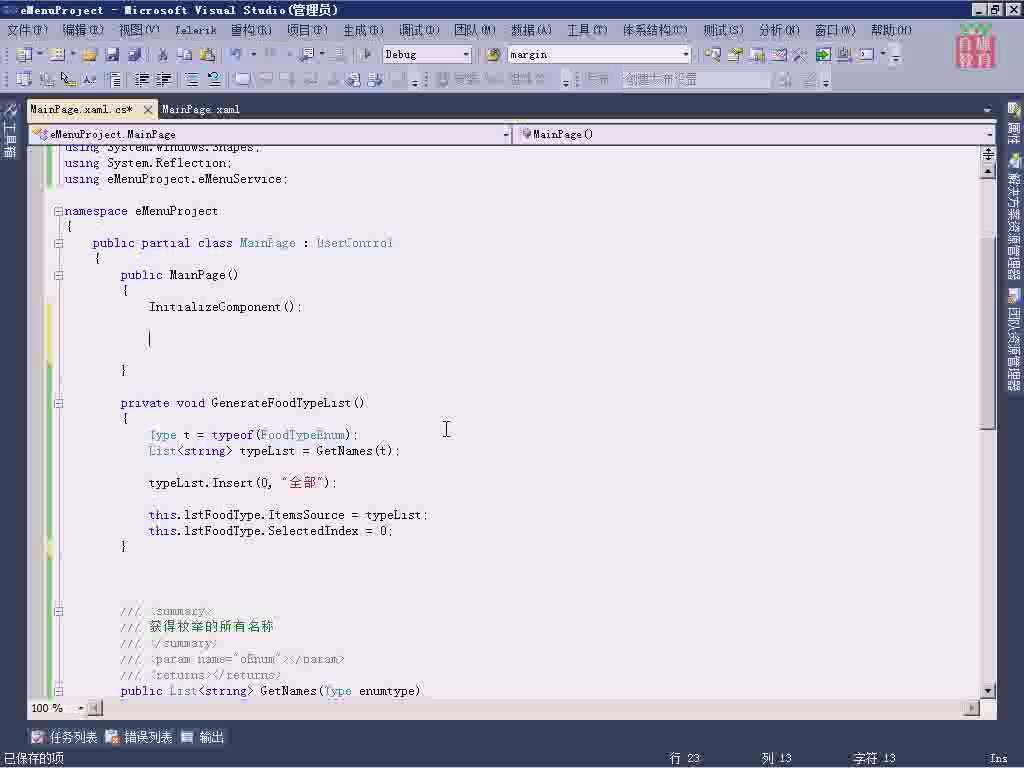
Task: Click the editor split bar handle
Action: coord(988,154)
